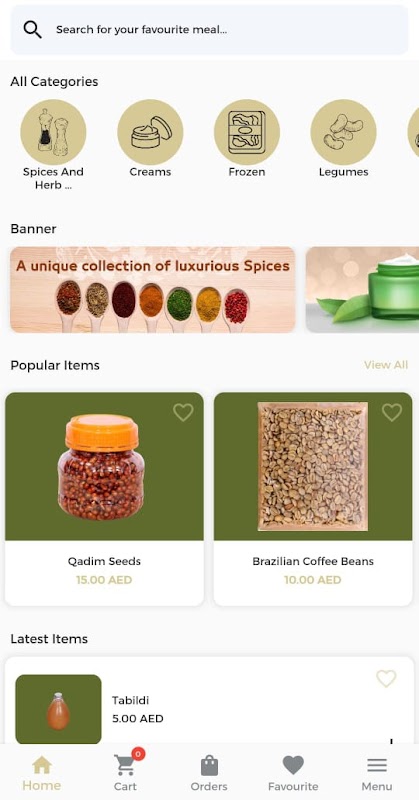
Task: Open the luxurious Spices banner
Action: click(x=153, y=290)
